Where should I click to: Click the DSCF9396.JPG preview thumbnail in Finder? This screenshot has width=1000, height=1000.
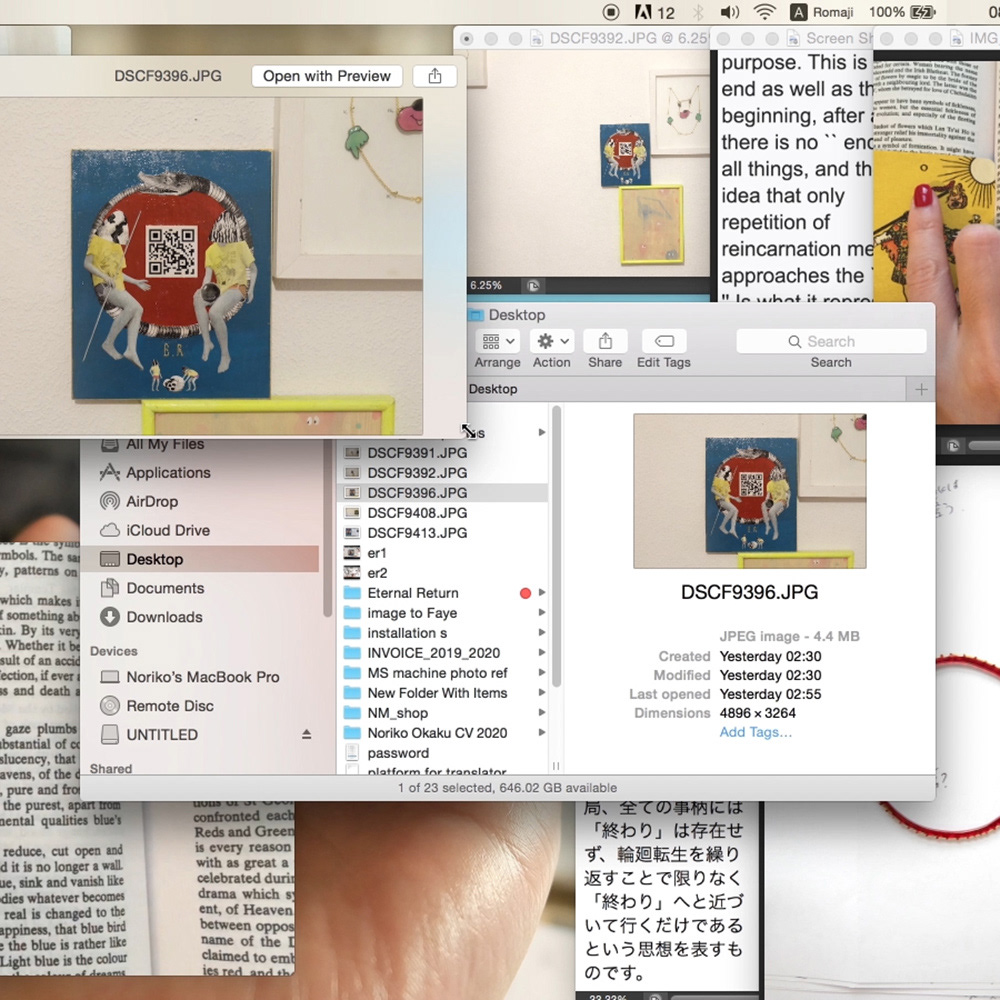coord(749,491)
